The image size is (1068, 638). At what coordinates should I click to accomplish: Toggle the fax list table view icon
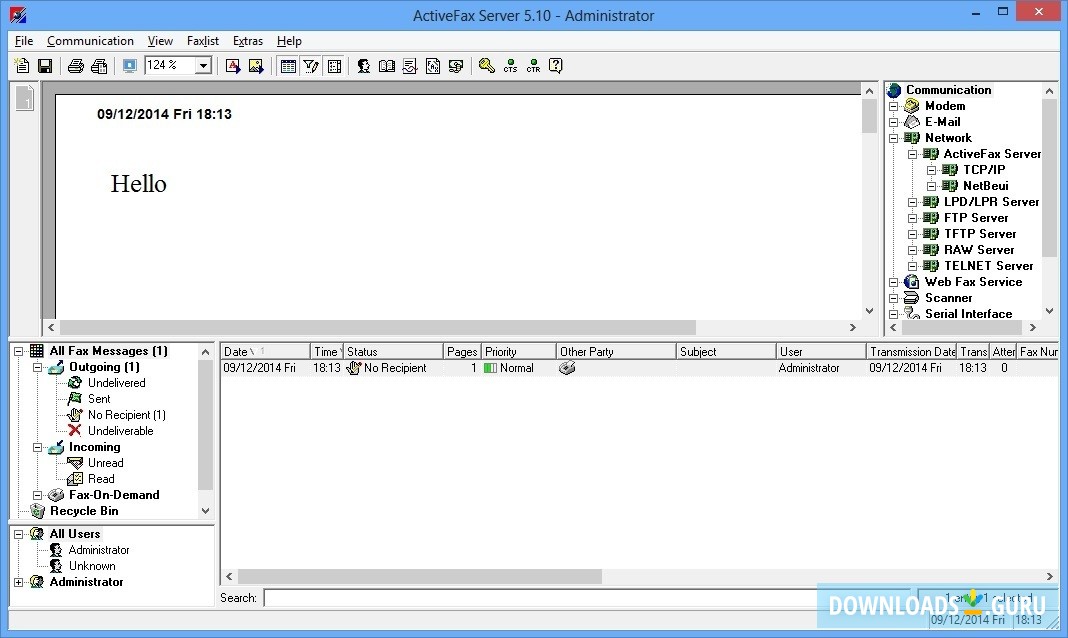pos(288,66)
